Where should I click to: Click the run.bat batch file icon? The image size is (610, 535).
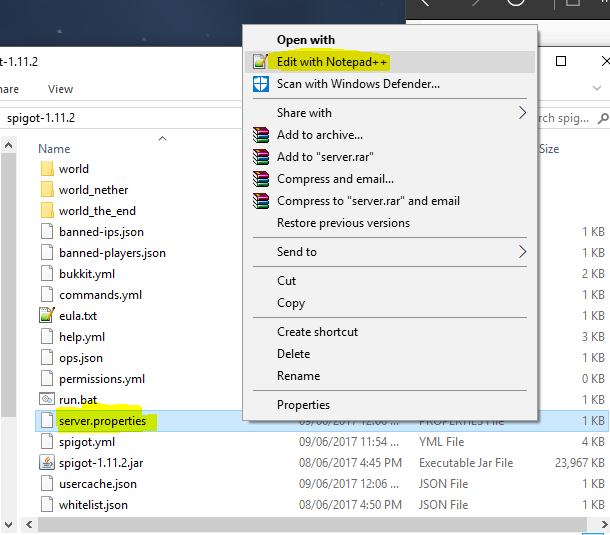tap(47, 399)
